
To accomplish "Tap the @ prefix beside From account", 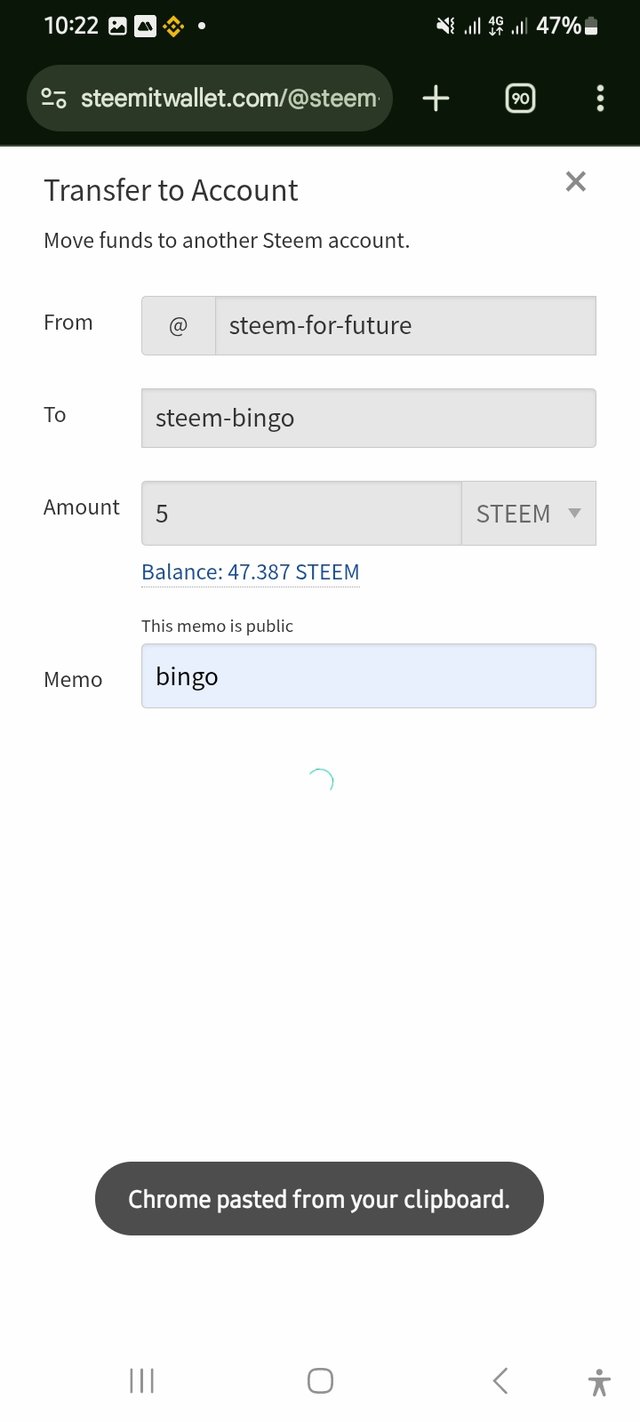I will (x=178, y=325).
